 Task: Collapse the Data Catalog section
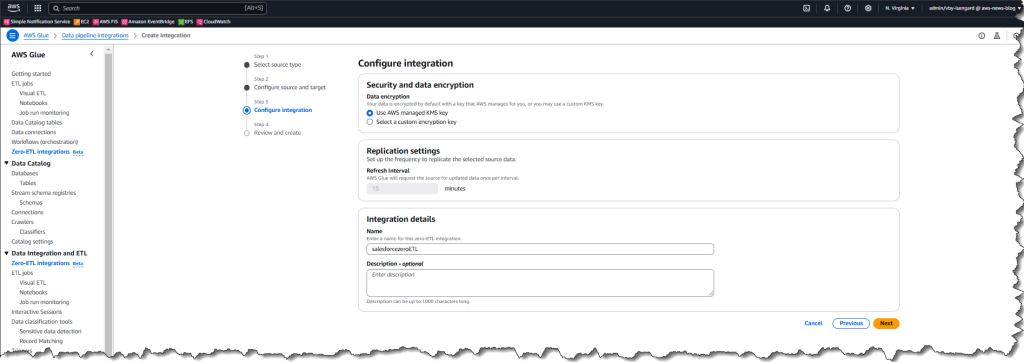[x=7, y=163]
